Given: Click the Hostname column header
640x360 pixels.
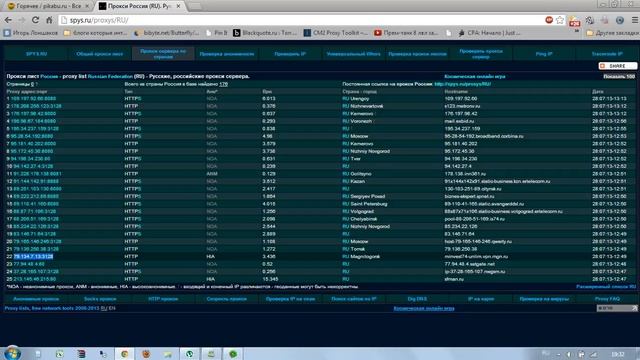Looking at the screenshot, I should pyautogui.click(x=456, y=92).
